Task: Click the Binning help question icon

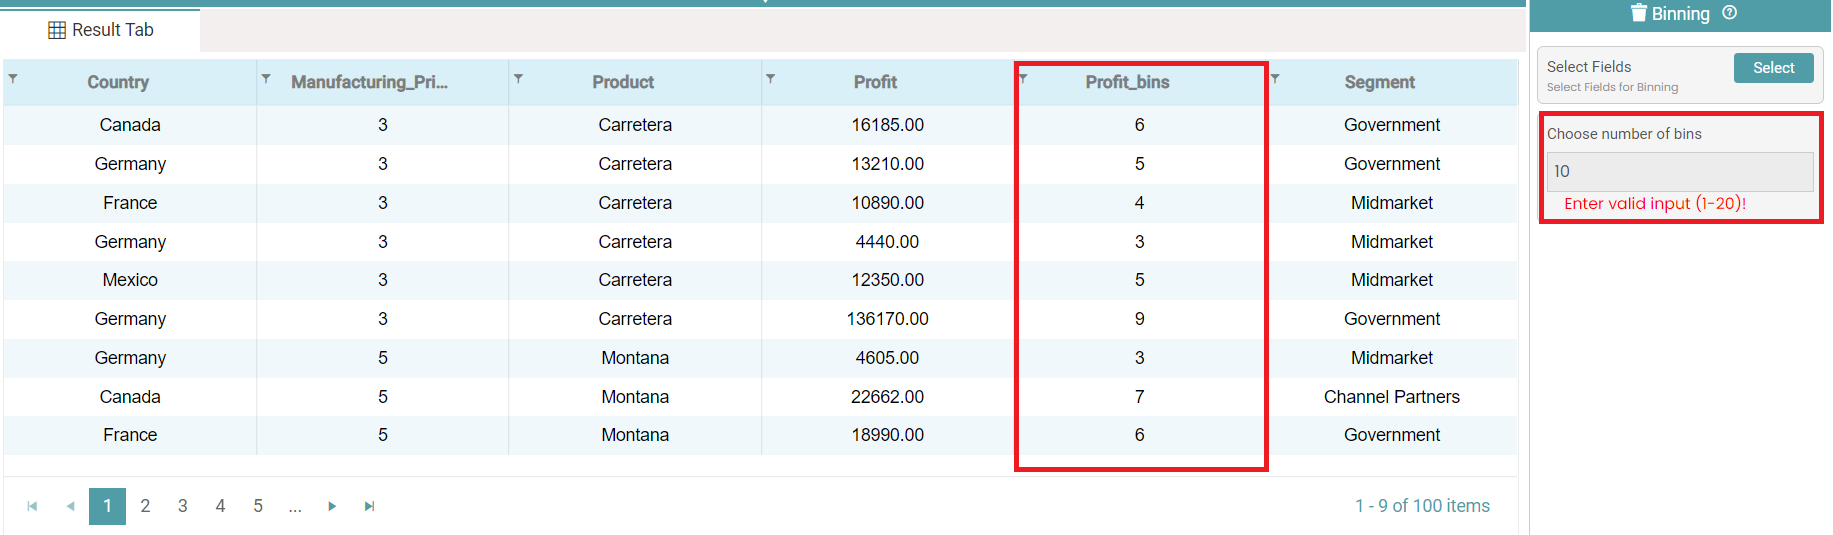Action: coord(1729,13)
